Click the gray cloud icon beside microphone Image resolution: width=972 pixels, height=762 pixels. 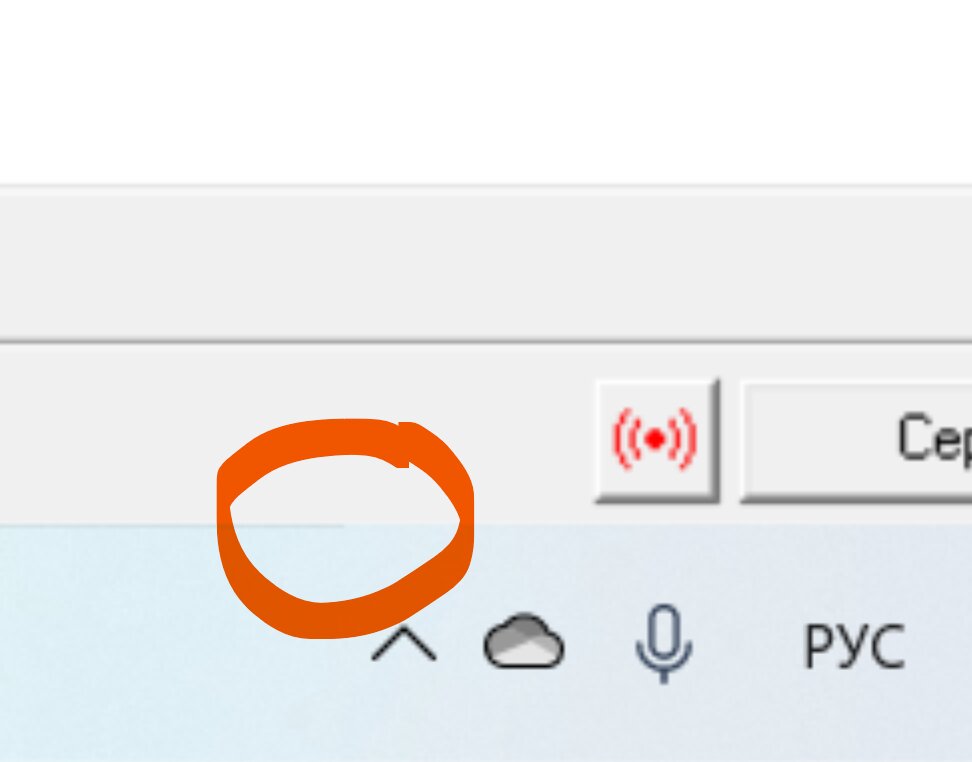pyautogui.click(x=524, y=642)
